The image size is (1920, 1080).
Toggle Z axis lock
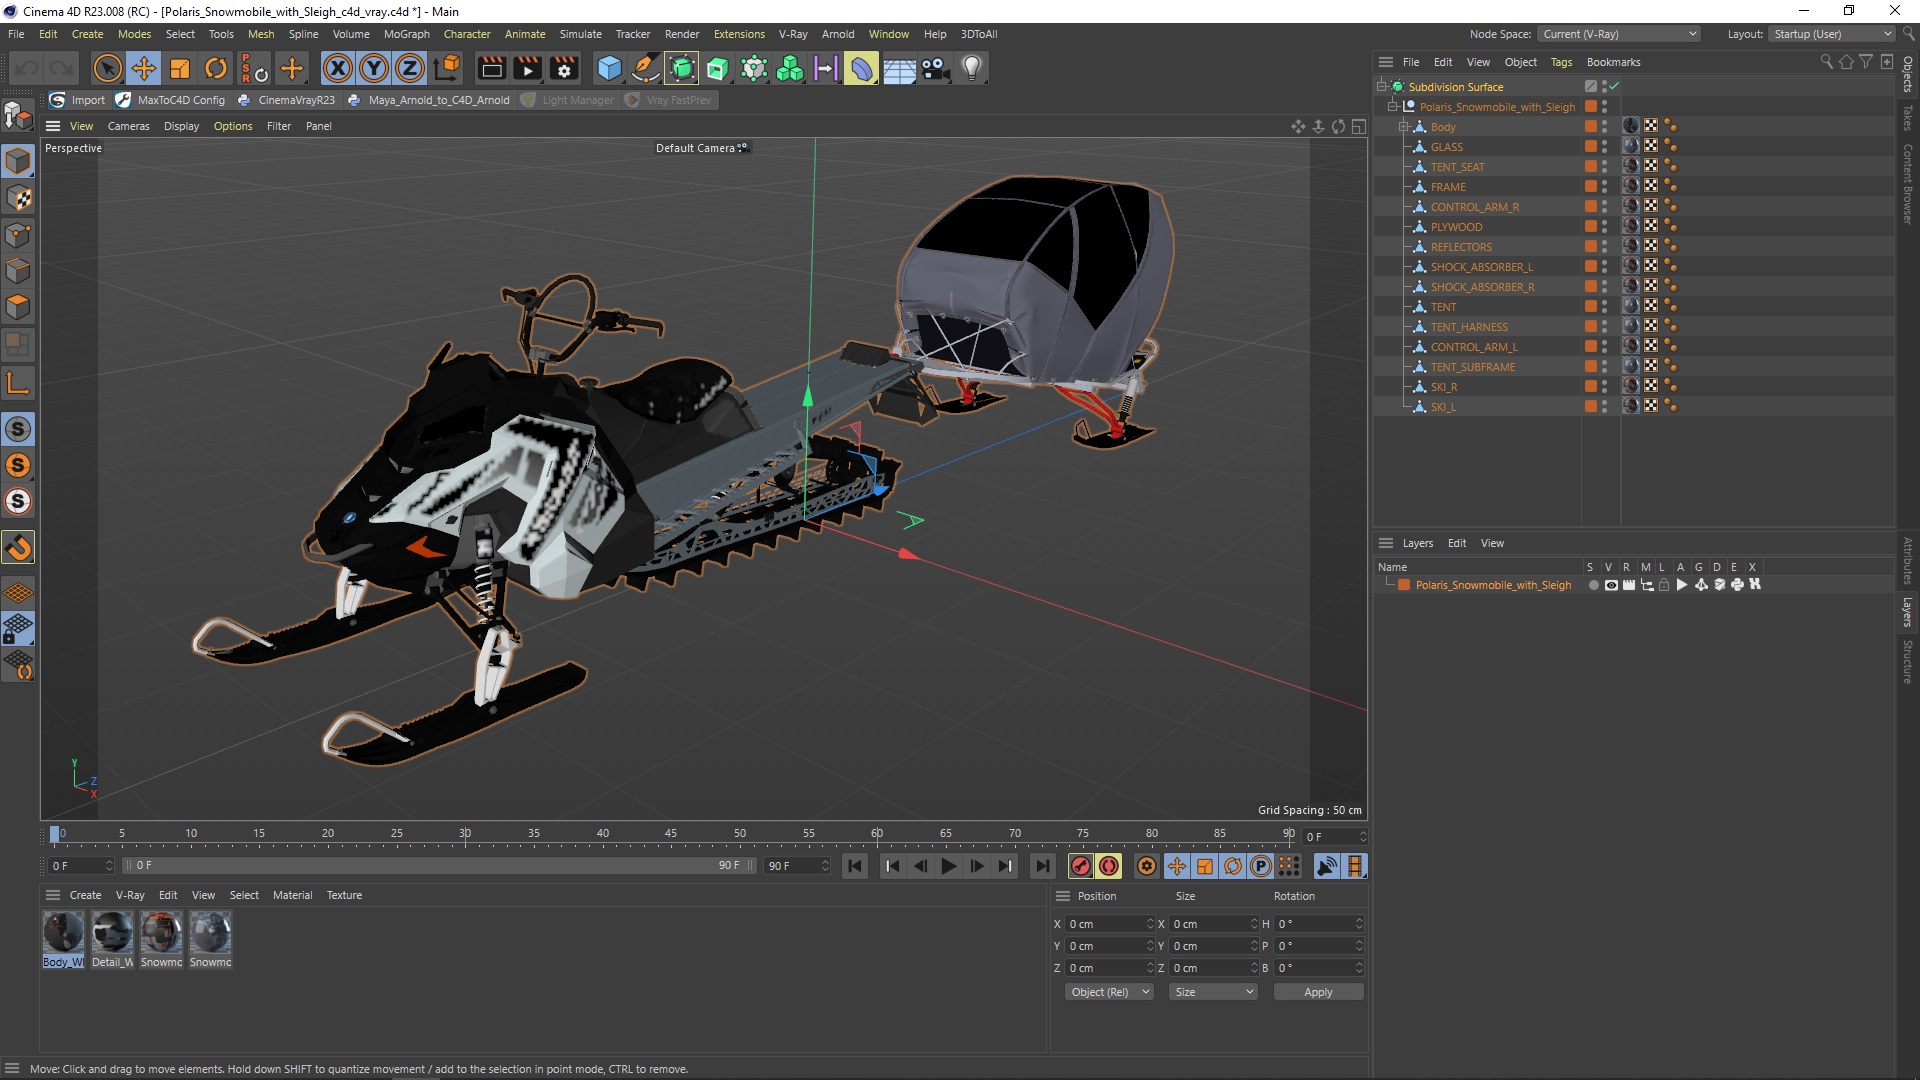point(410,68)
